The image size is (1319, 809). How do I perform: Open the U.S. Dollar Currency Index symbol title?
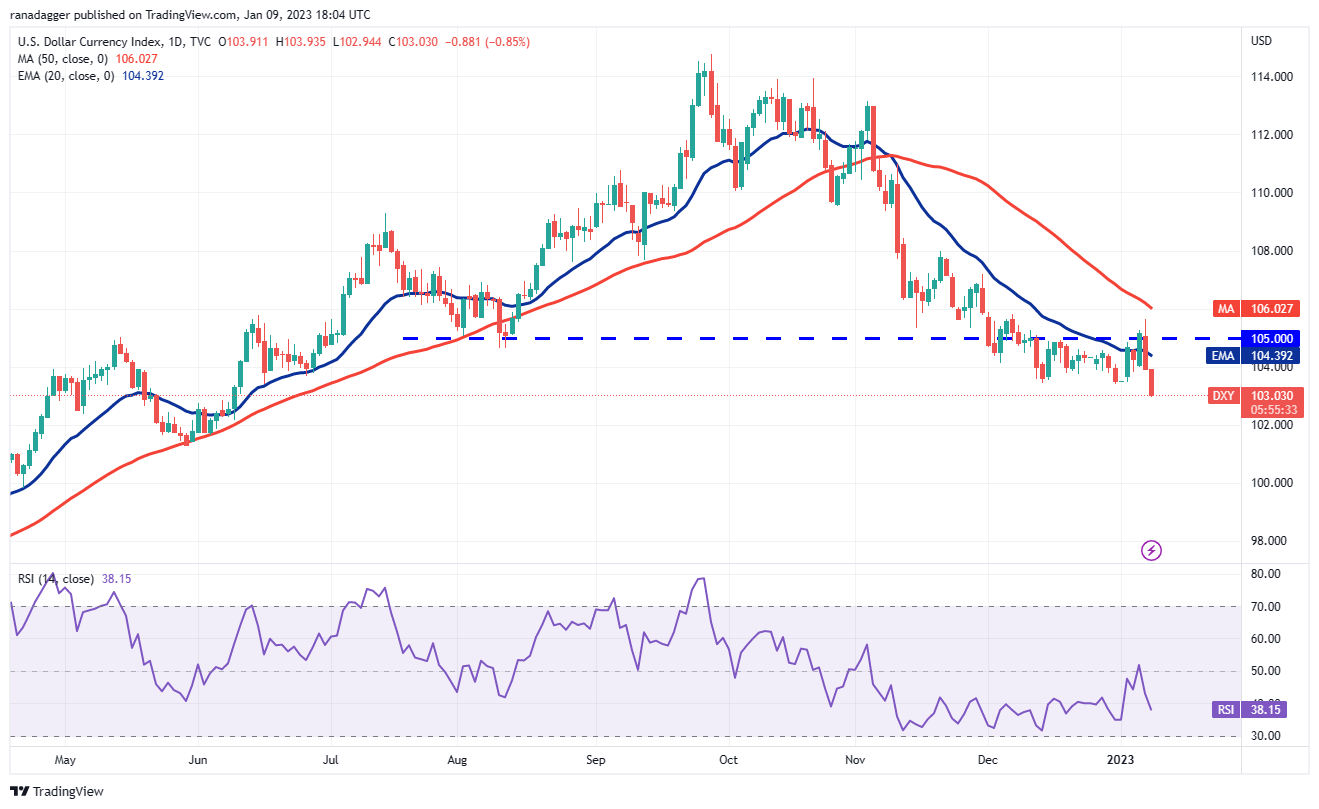pyautogui.click(x=87, y=42)
